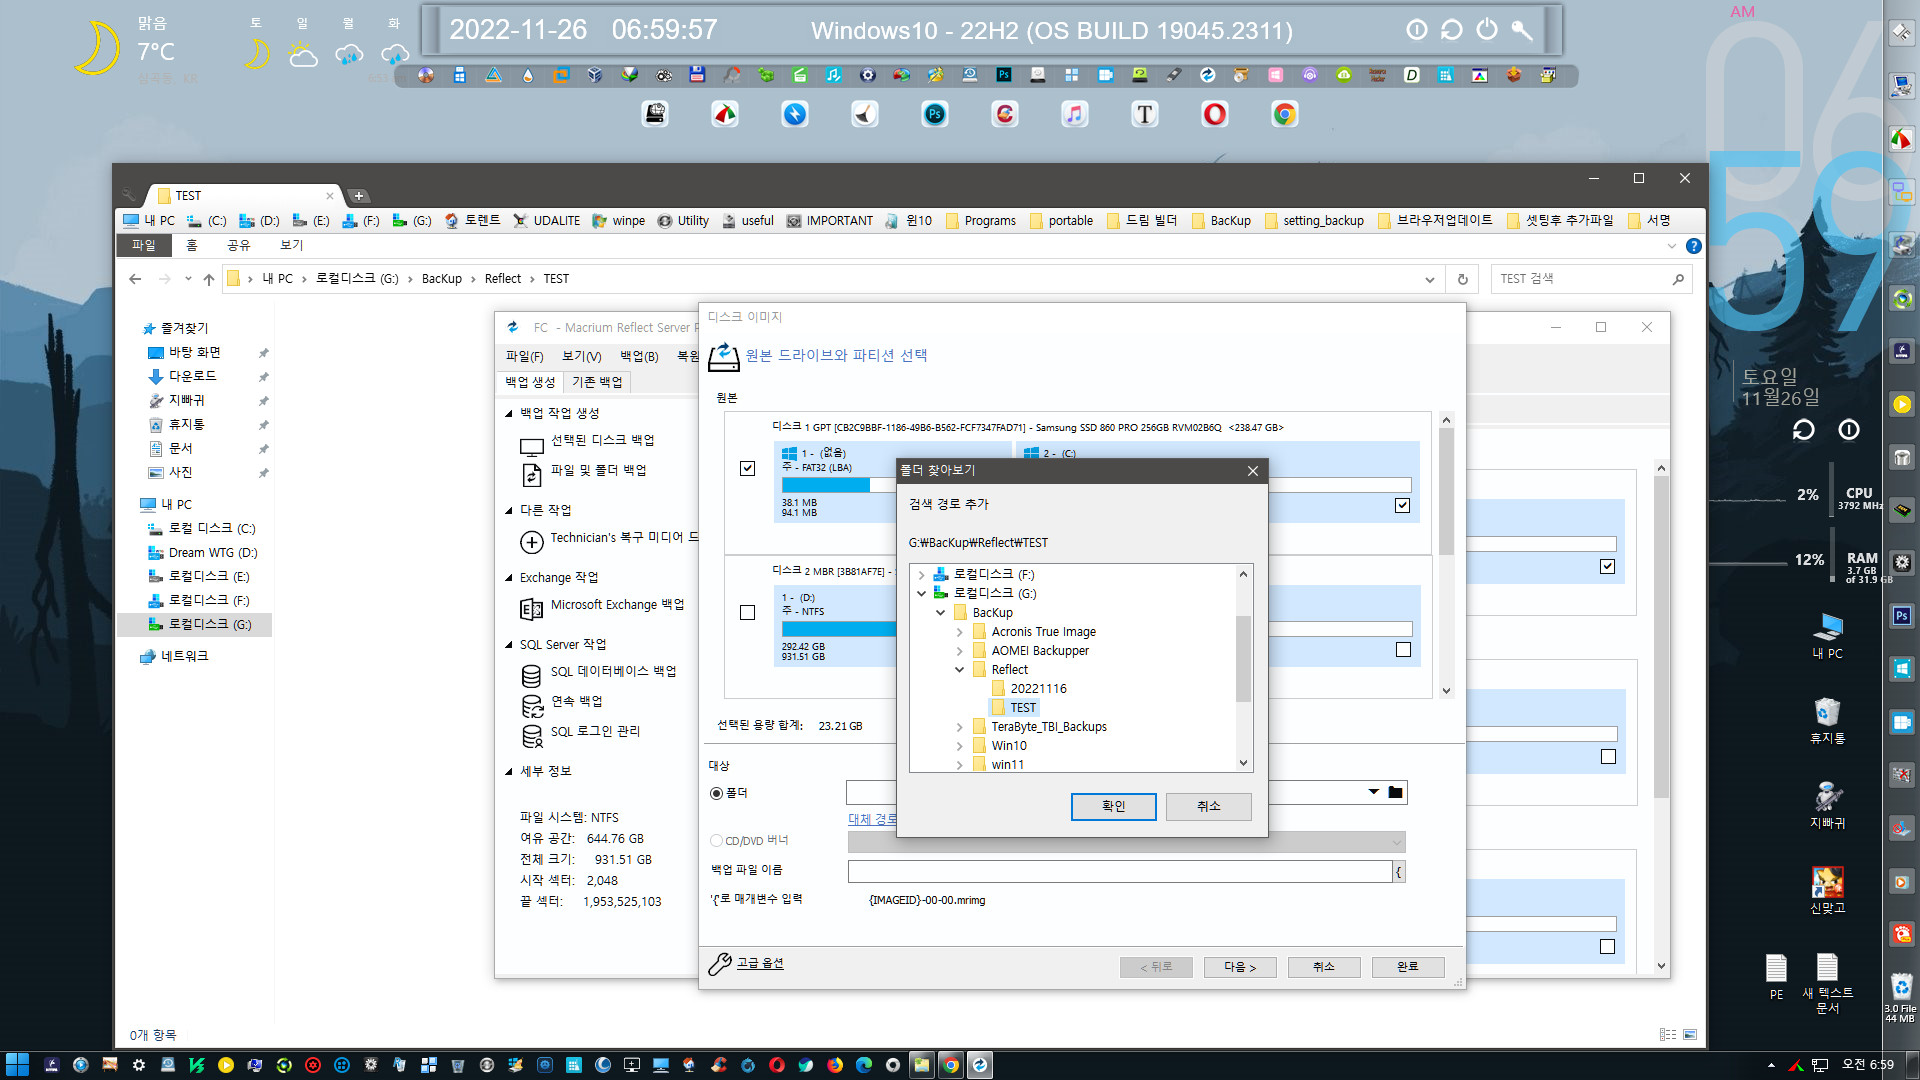Click the Finish button in wizard
This screenshot has height=1080, width=1920.
[1407, 967]
